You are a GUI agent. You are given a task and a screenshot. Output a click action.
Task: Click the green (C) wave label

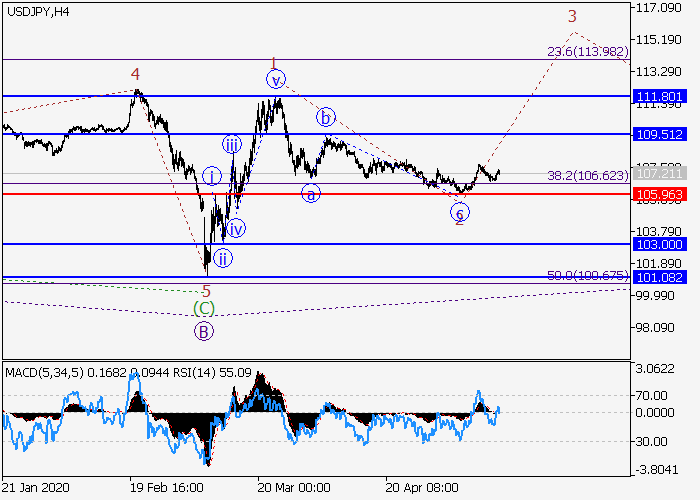[x=204, y=309]
